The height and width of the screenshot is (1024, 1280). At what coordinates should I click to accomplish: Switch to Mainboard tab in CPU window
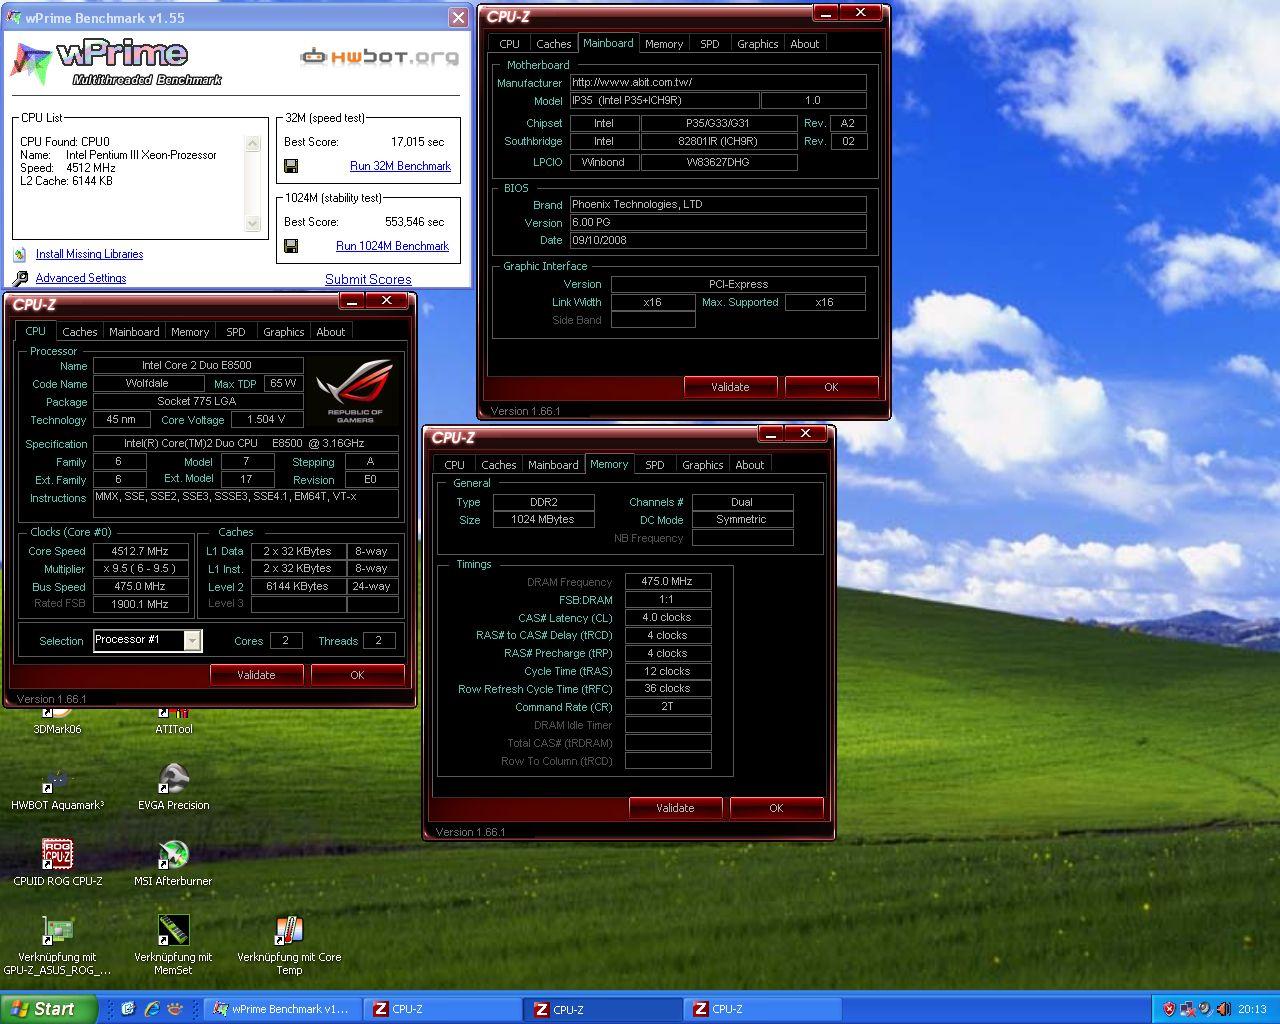[x=134, y=332]
